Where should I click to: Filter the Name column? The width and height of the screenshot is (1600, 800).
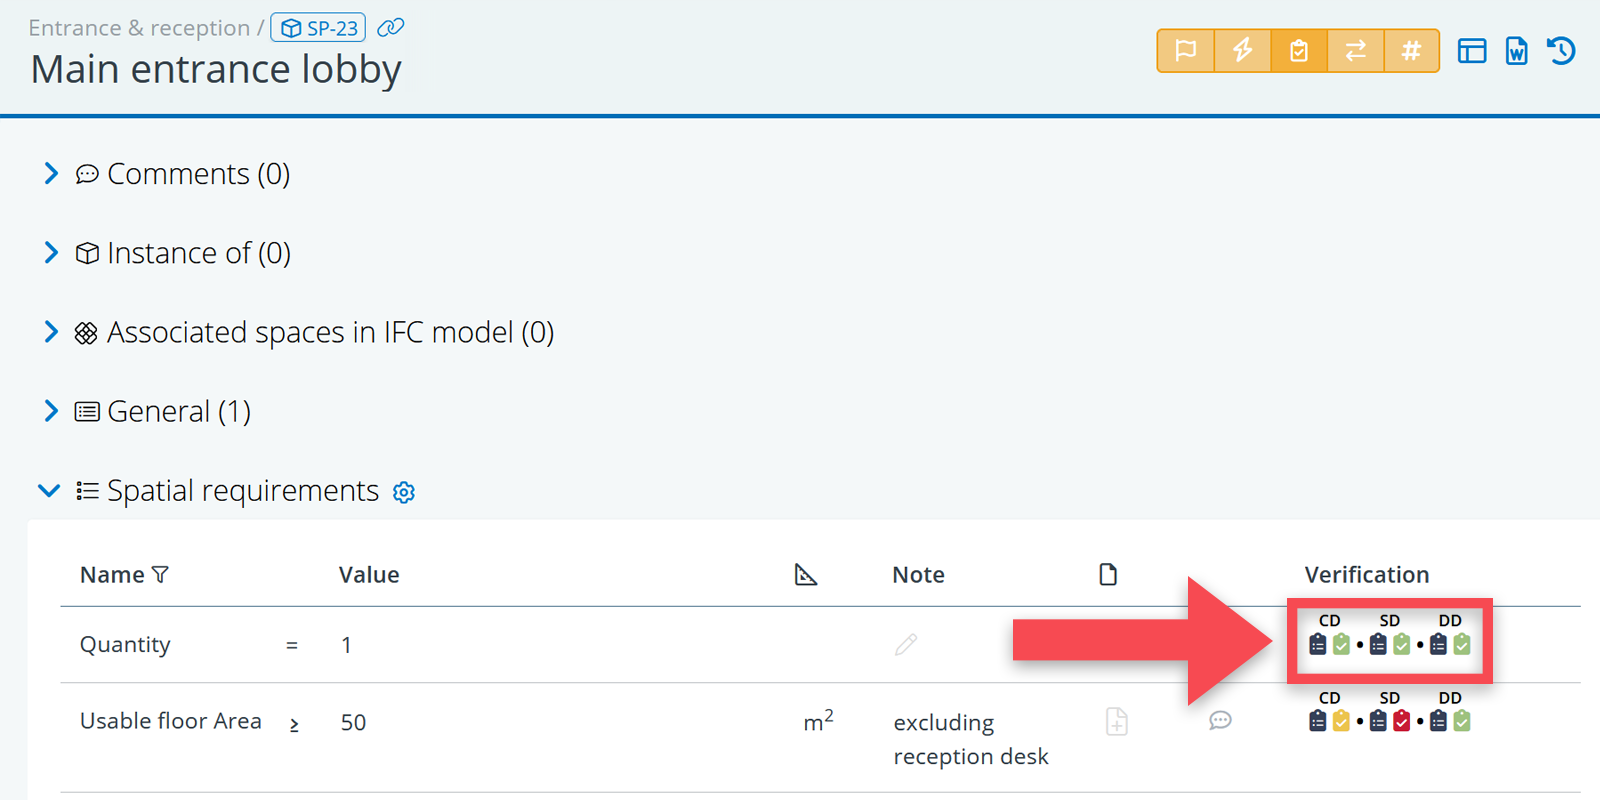(160, 575)
